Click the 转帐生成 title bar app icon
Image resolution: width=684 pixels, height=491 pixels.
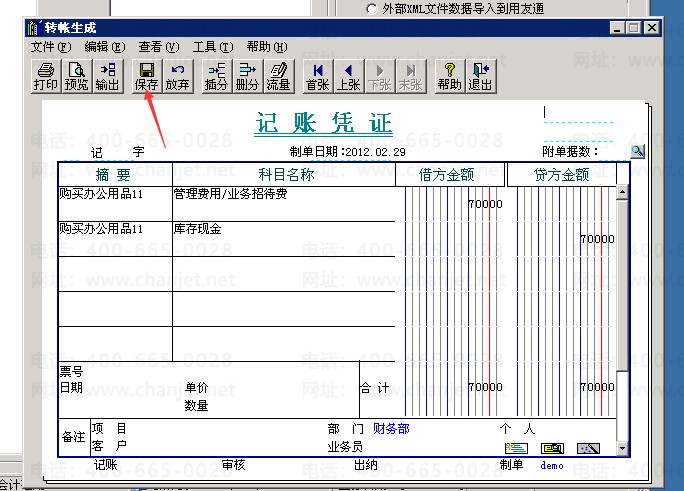point(34,28)
